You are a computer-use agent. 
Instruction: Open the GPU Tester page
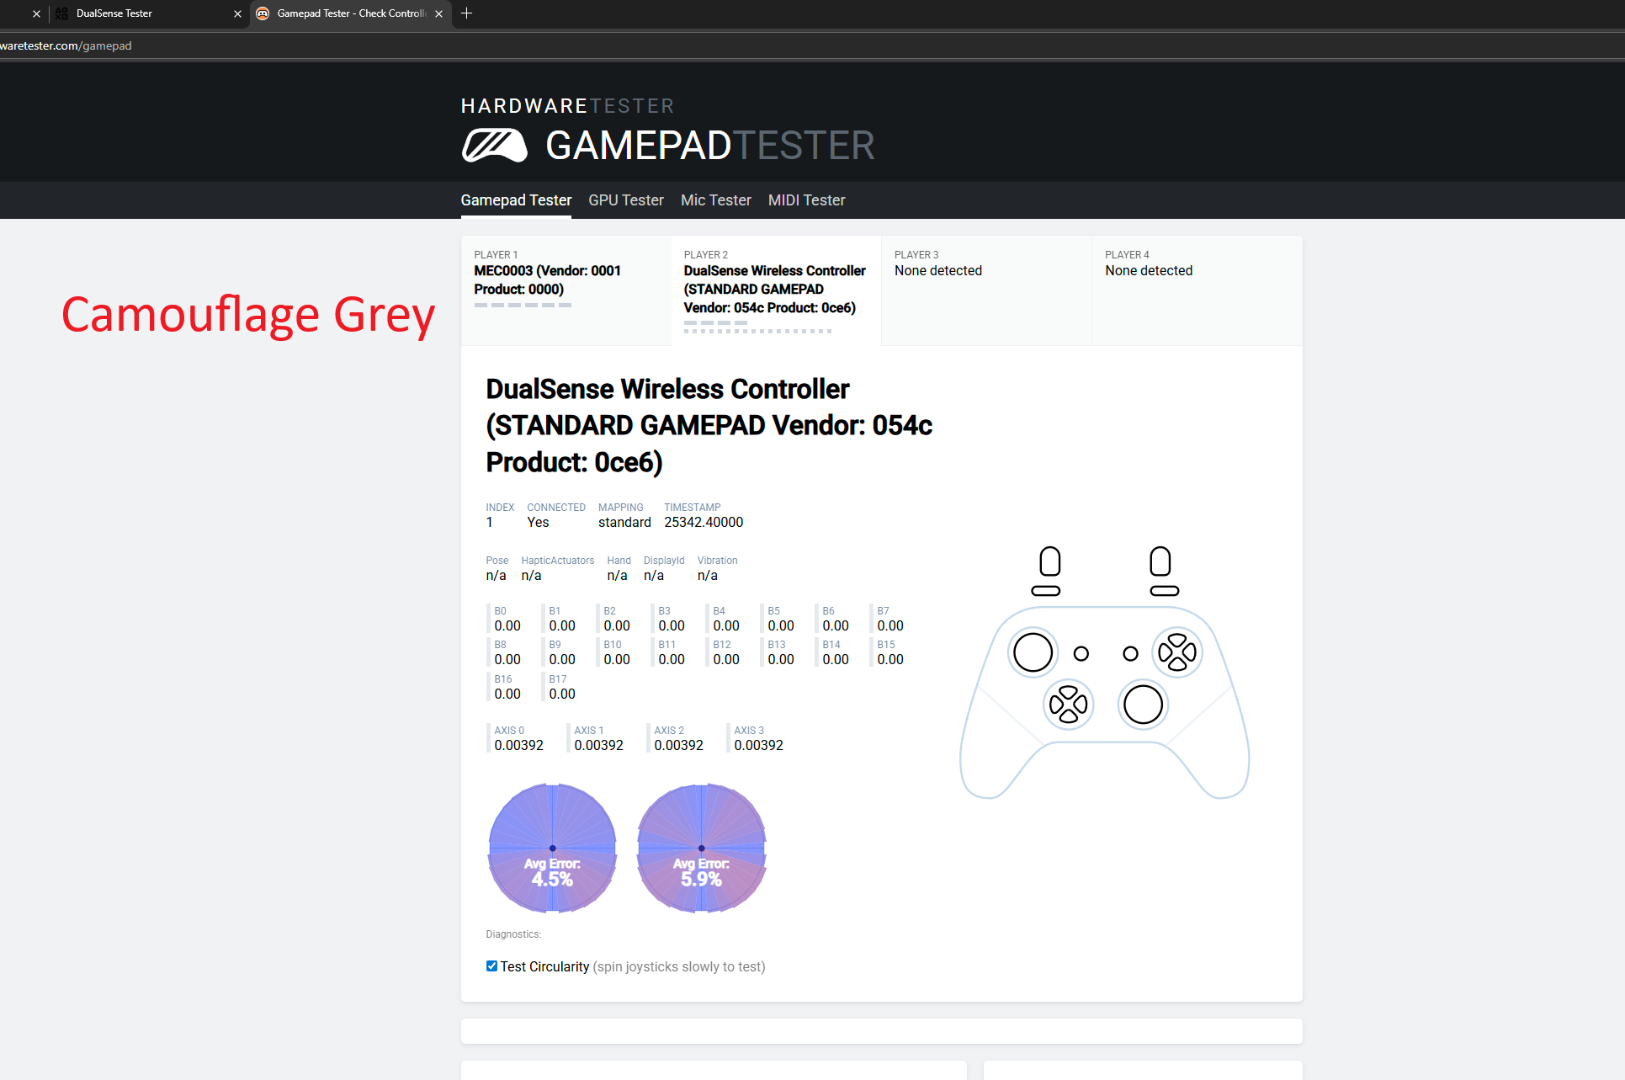(626, 200)
